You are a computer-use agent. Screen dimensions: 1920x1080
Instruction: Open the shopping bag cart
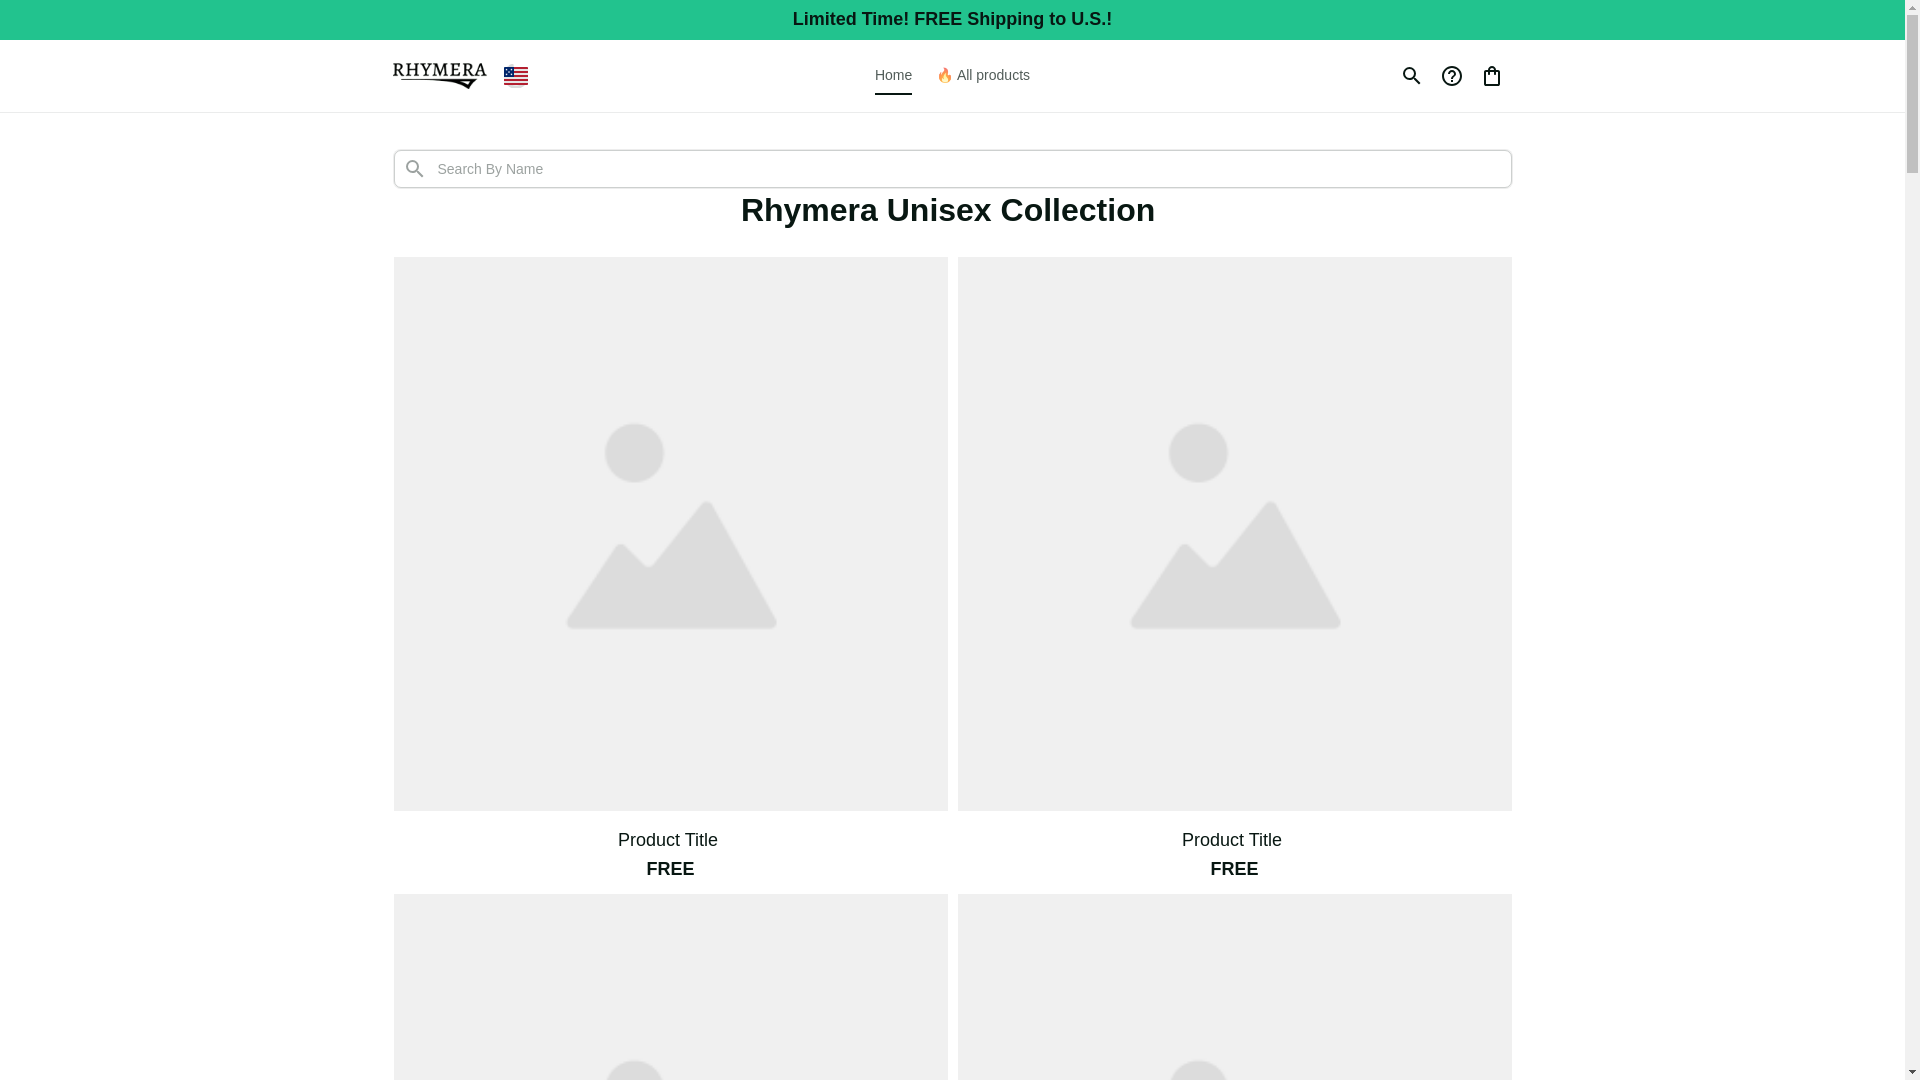[x=1491, y=76]
